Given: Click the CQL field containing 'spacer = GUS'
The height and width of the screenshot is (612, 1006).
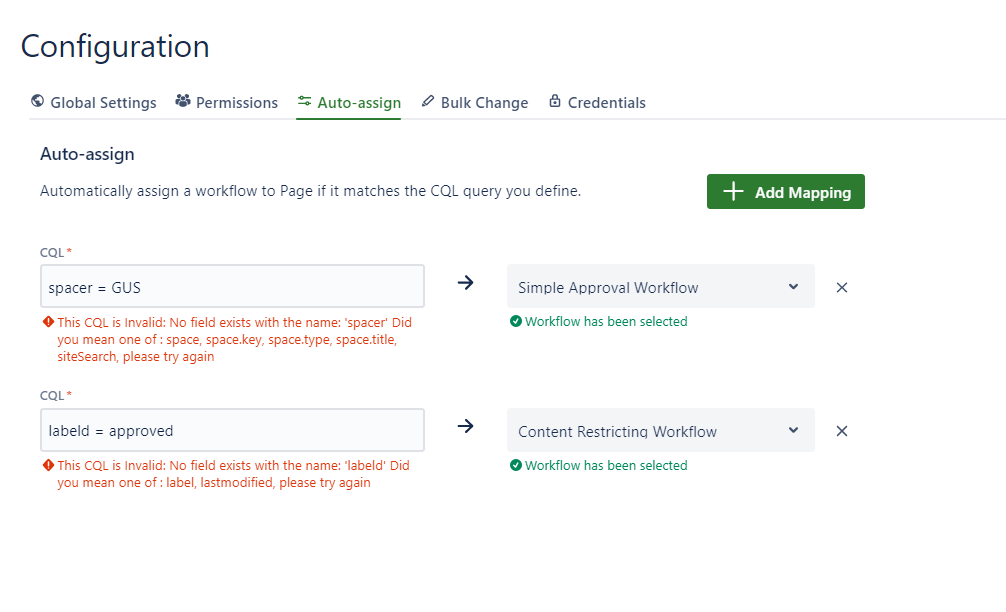Looking at the screenshot, I should pos(232,287).
